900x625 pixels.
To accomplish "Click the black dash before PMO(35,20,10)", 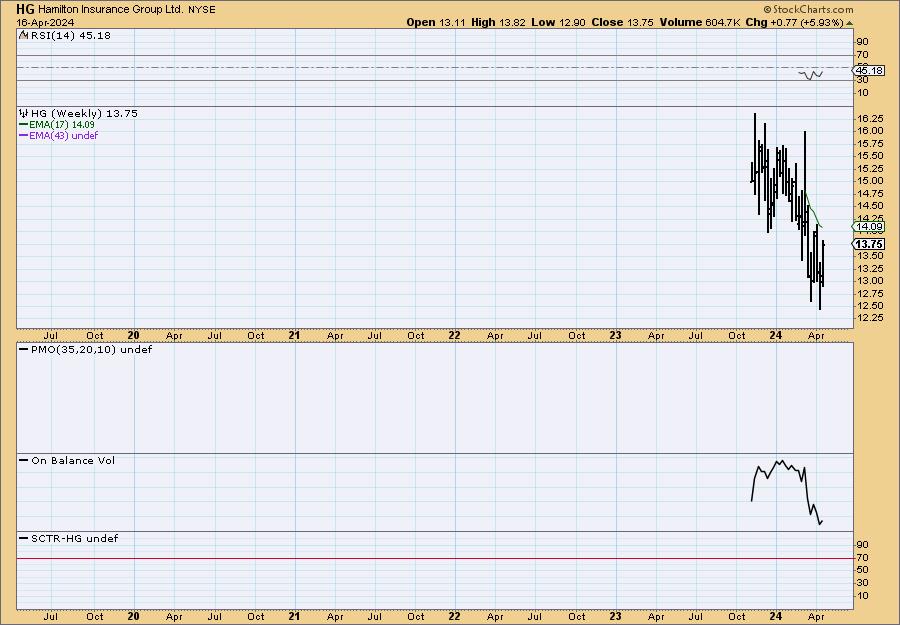I will pos(24,349).
